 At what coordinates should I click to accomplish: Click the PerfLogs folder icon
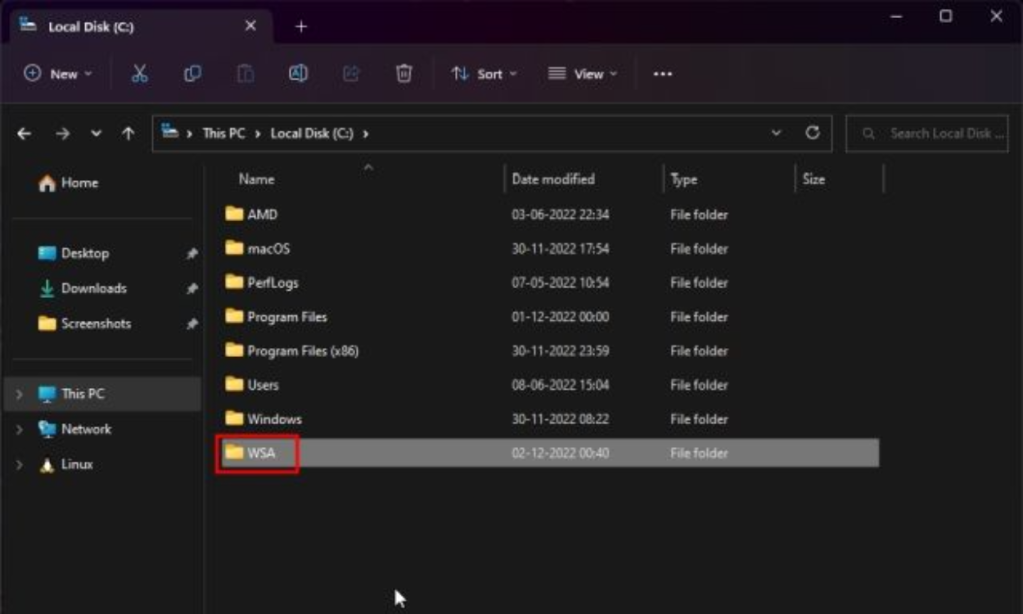click(234, 282)
